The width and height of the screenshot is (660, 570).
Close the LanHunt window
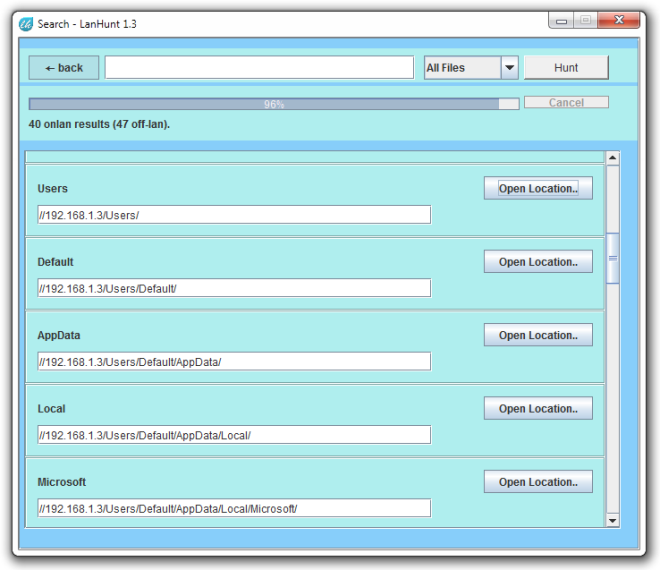click(618, 20)
